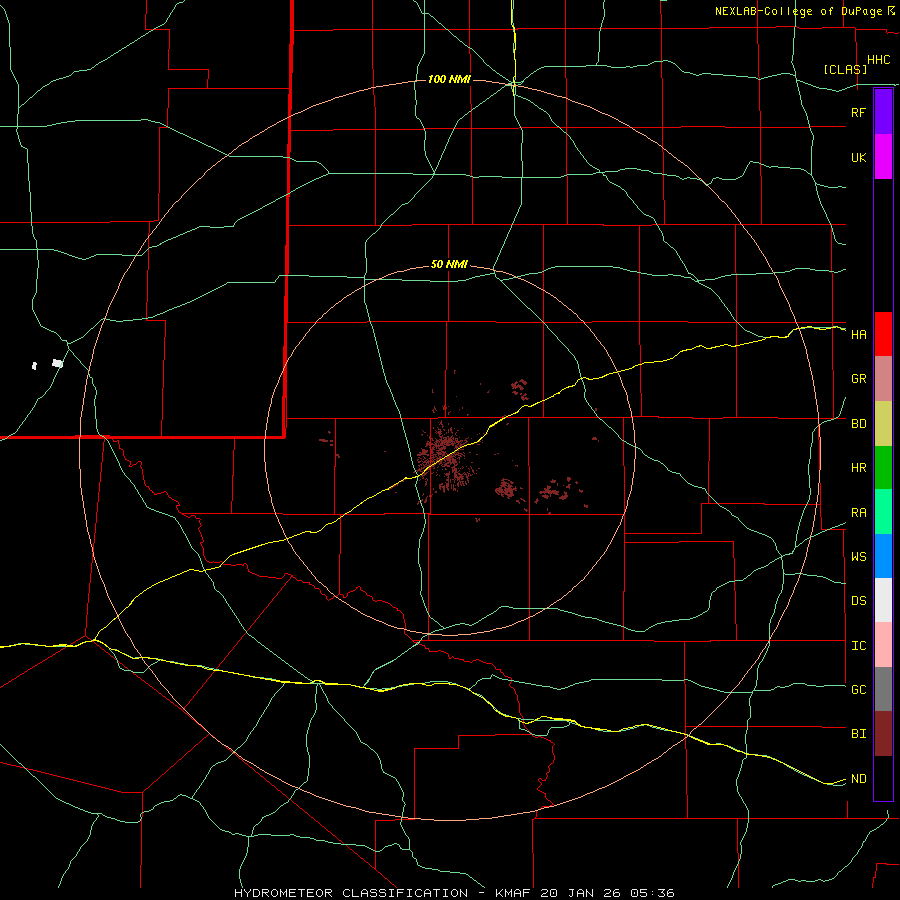Click the "WS" legend label
The image size is (900, 900).
point(858,557)
